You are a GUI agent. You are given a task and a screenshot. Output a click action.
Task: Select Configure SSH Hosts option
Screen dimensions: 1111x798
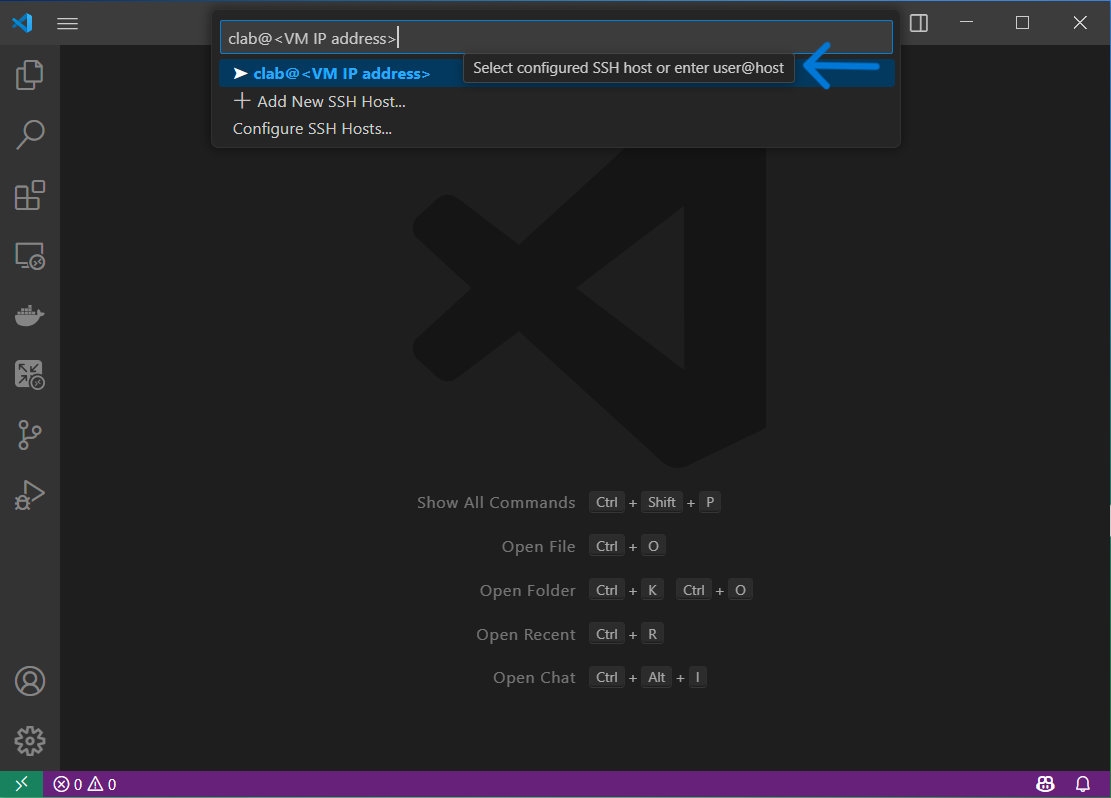[x=312, y=129]
